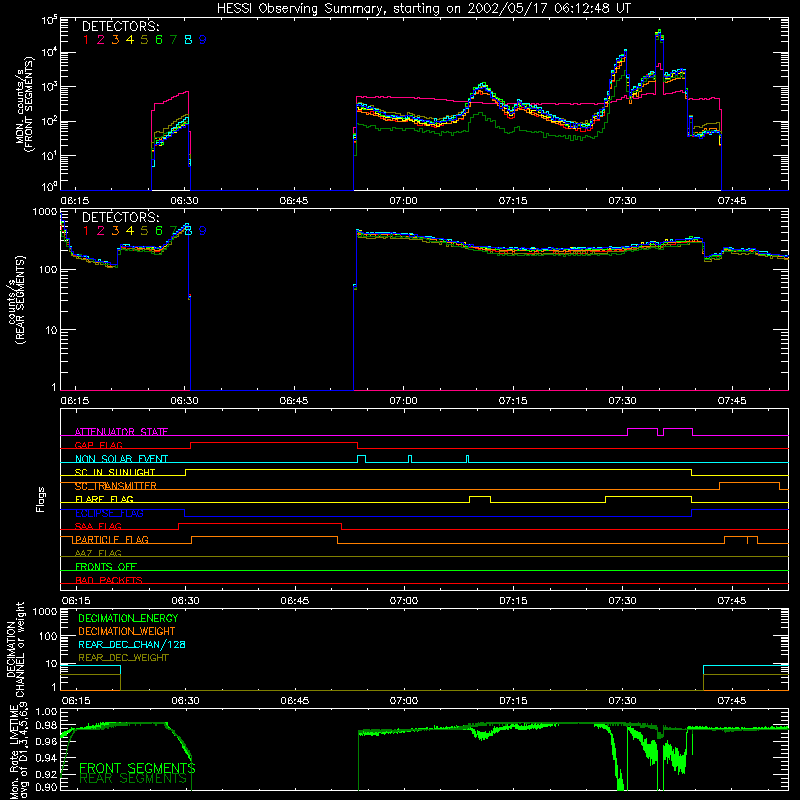The width and height of the screenshot is (800, 800).
Task: Select red detector 1 in front segments legend
Action: [86, 40]
